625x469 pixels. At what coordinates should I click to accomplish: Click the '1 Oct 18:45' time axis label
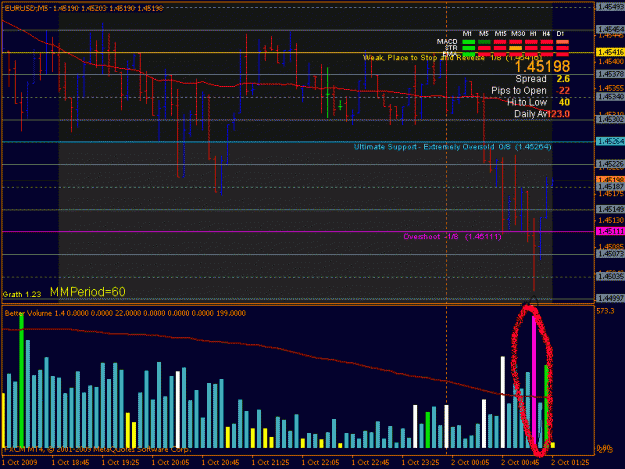[71, 463]
